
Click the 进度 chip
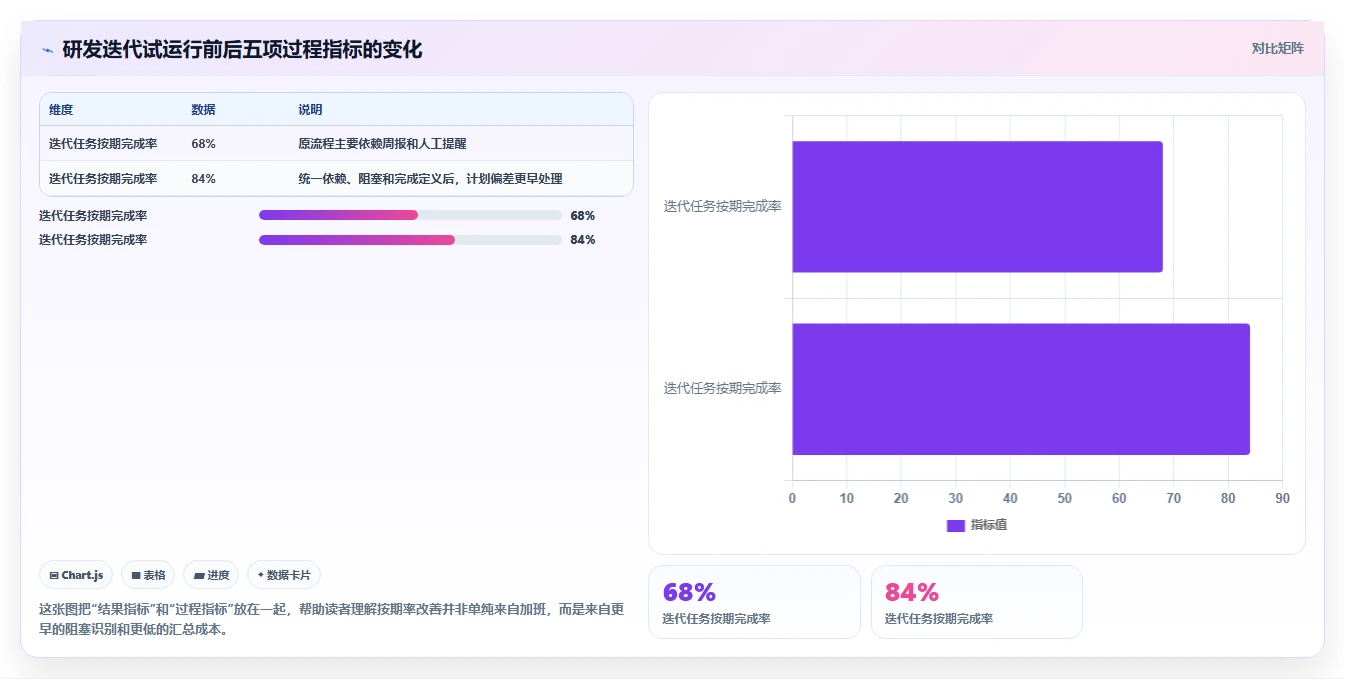[211, 575]
